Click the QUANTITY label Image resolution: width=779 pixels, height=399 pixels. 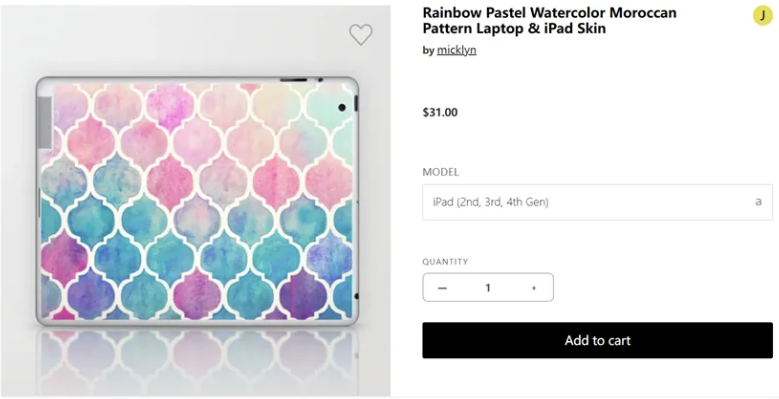pyautogui.click(x=445, y=262)
